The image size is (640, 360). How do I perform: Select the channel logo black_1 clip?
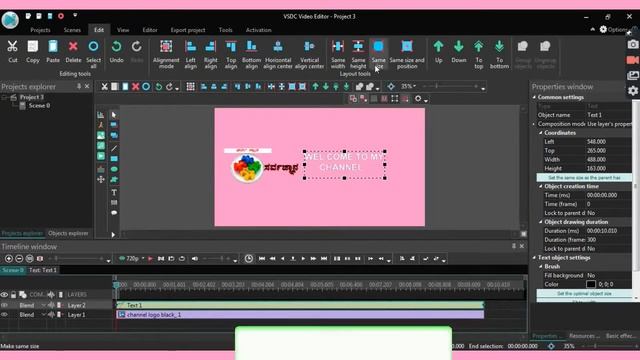(x=300, y=315)
